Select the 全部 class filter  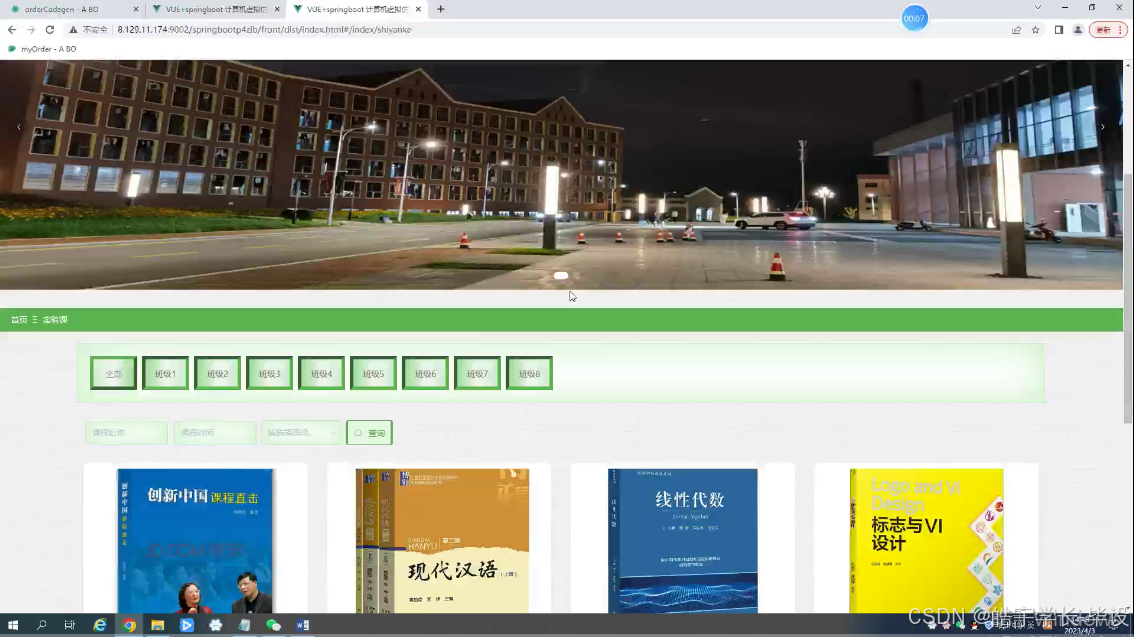(113, 371)
